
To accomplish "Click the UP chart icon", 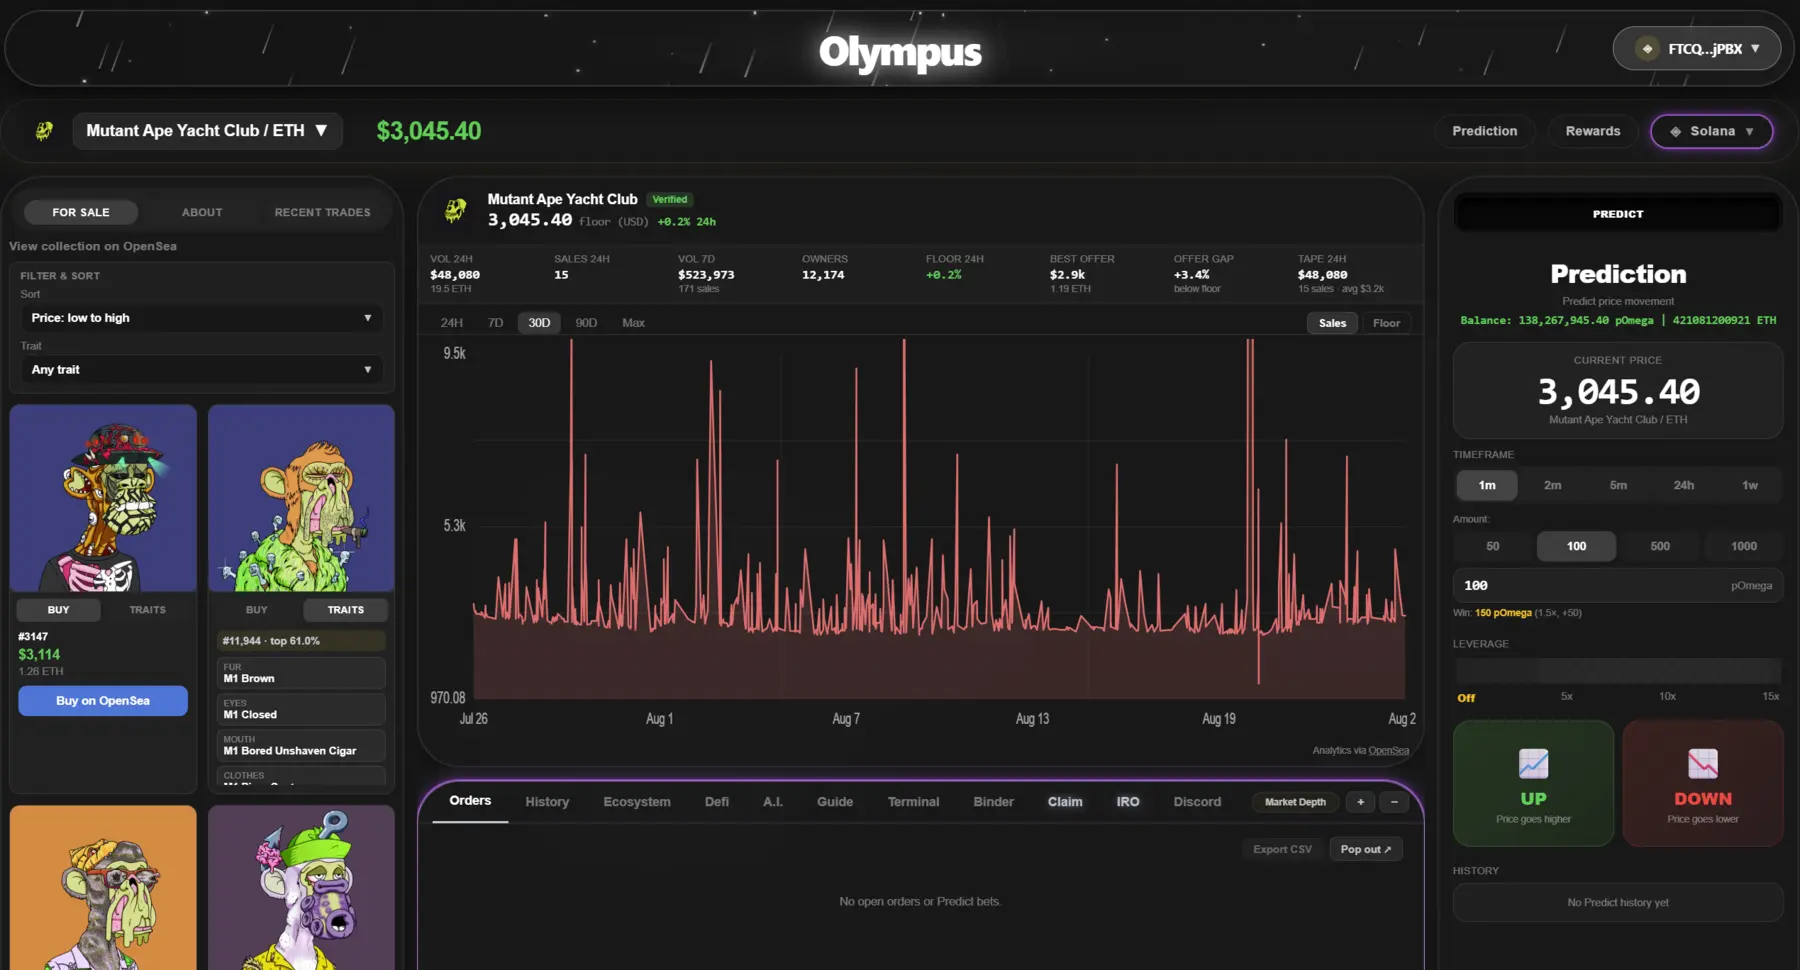I will [1533, 763].
